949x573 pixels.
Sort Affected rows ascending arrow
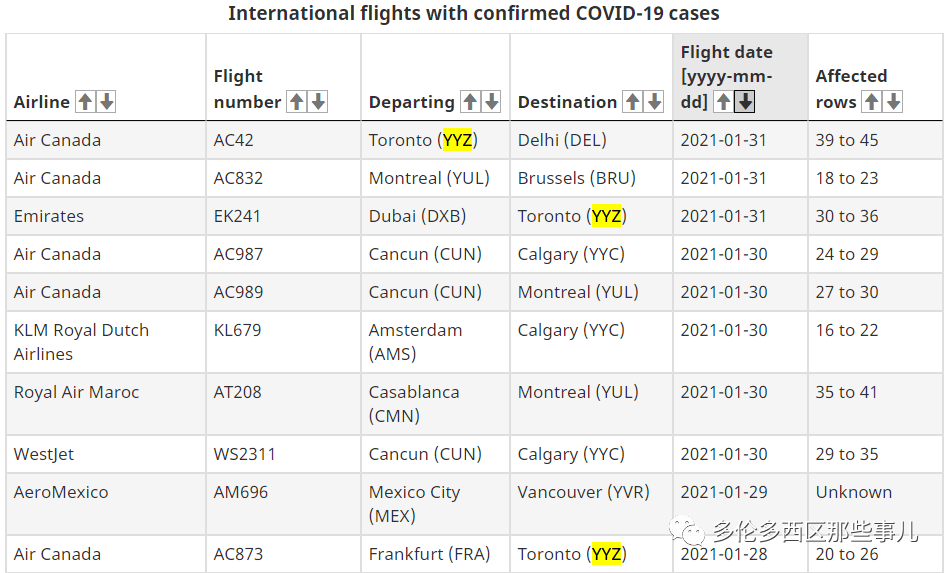tap(872, 102)
